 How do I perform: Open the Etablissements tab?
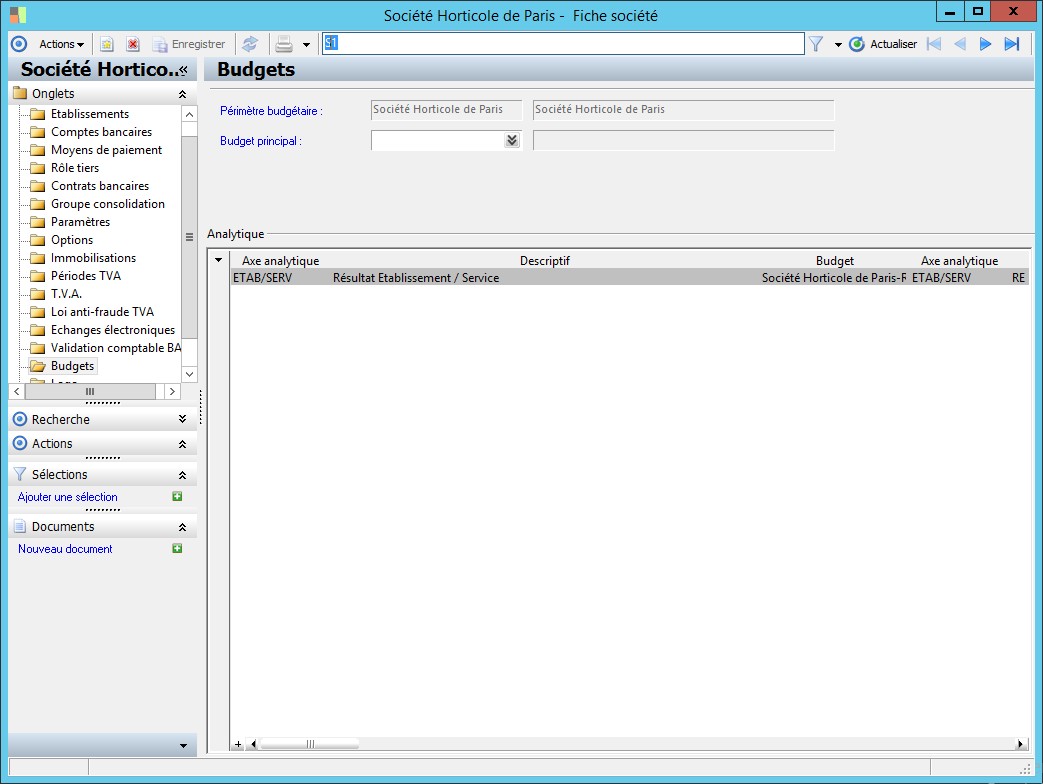(90, 114)
